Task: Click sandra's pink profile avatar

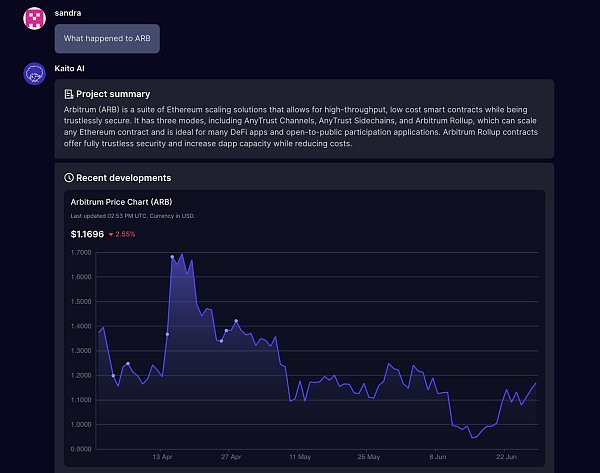Action: coord(35,18)
